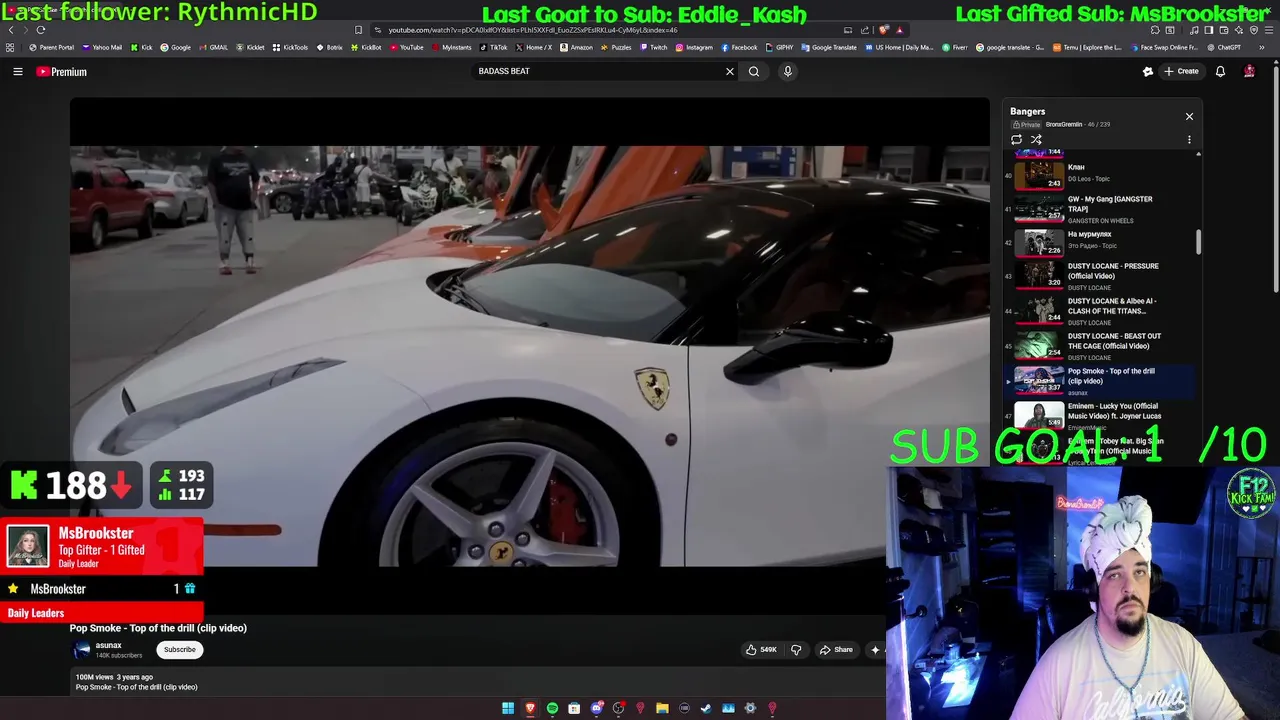1280x720 pixels.
Task: Open OBS Studio from the taskbar
Action: click(x=619, y=708)
